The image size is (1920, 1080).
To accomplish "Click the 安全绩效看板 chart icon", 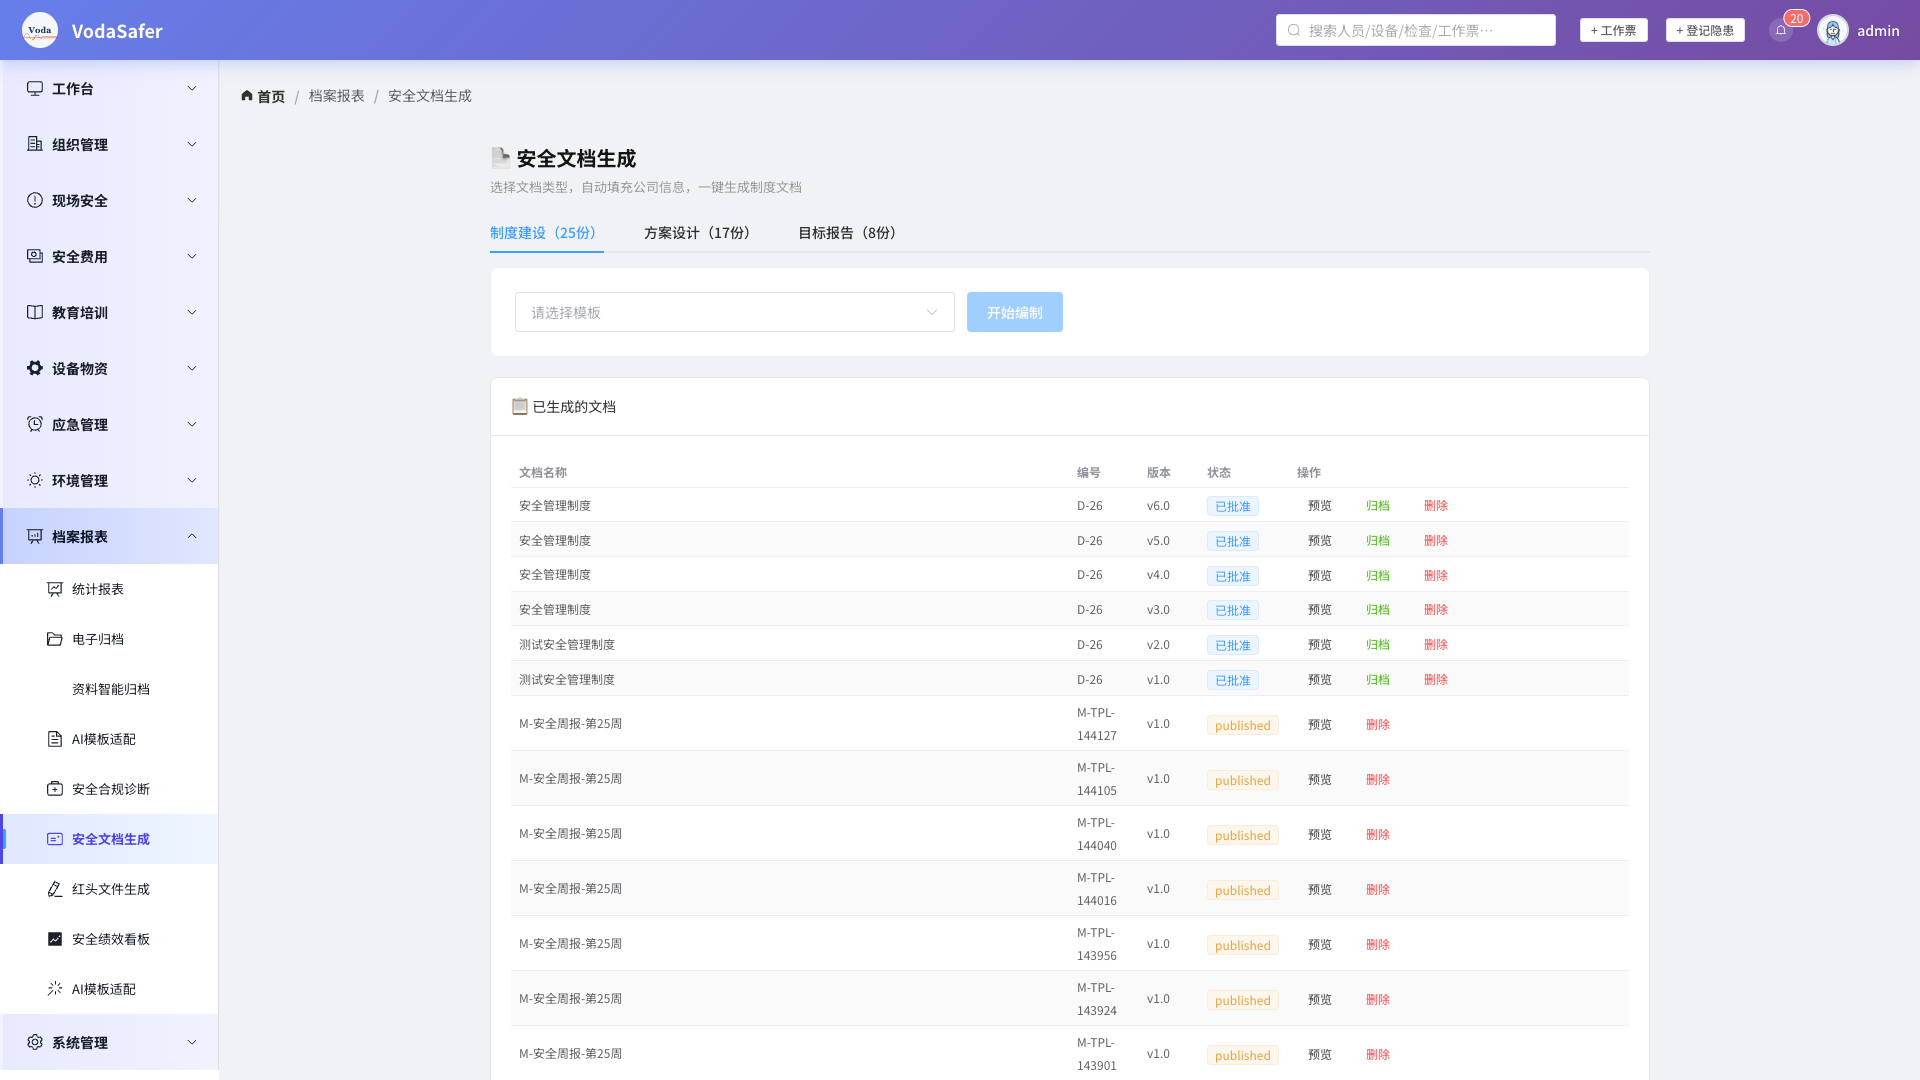I will tap(55, 939).
